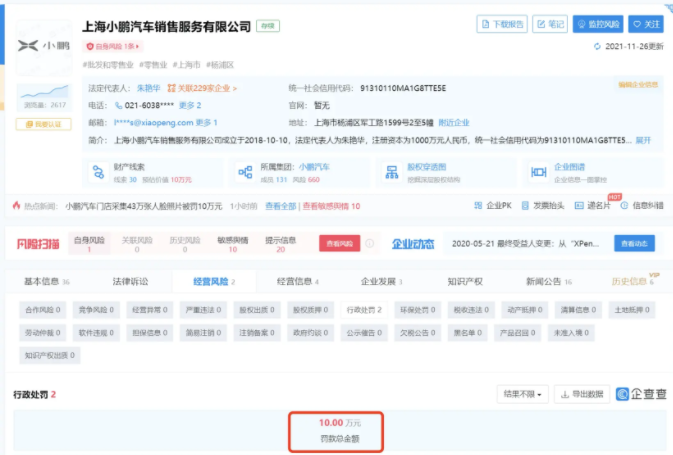Open 笔记 note button
The image size is (673, 455).
click(x=550, y=24)
